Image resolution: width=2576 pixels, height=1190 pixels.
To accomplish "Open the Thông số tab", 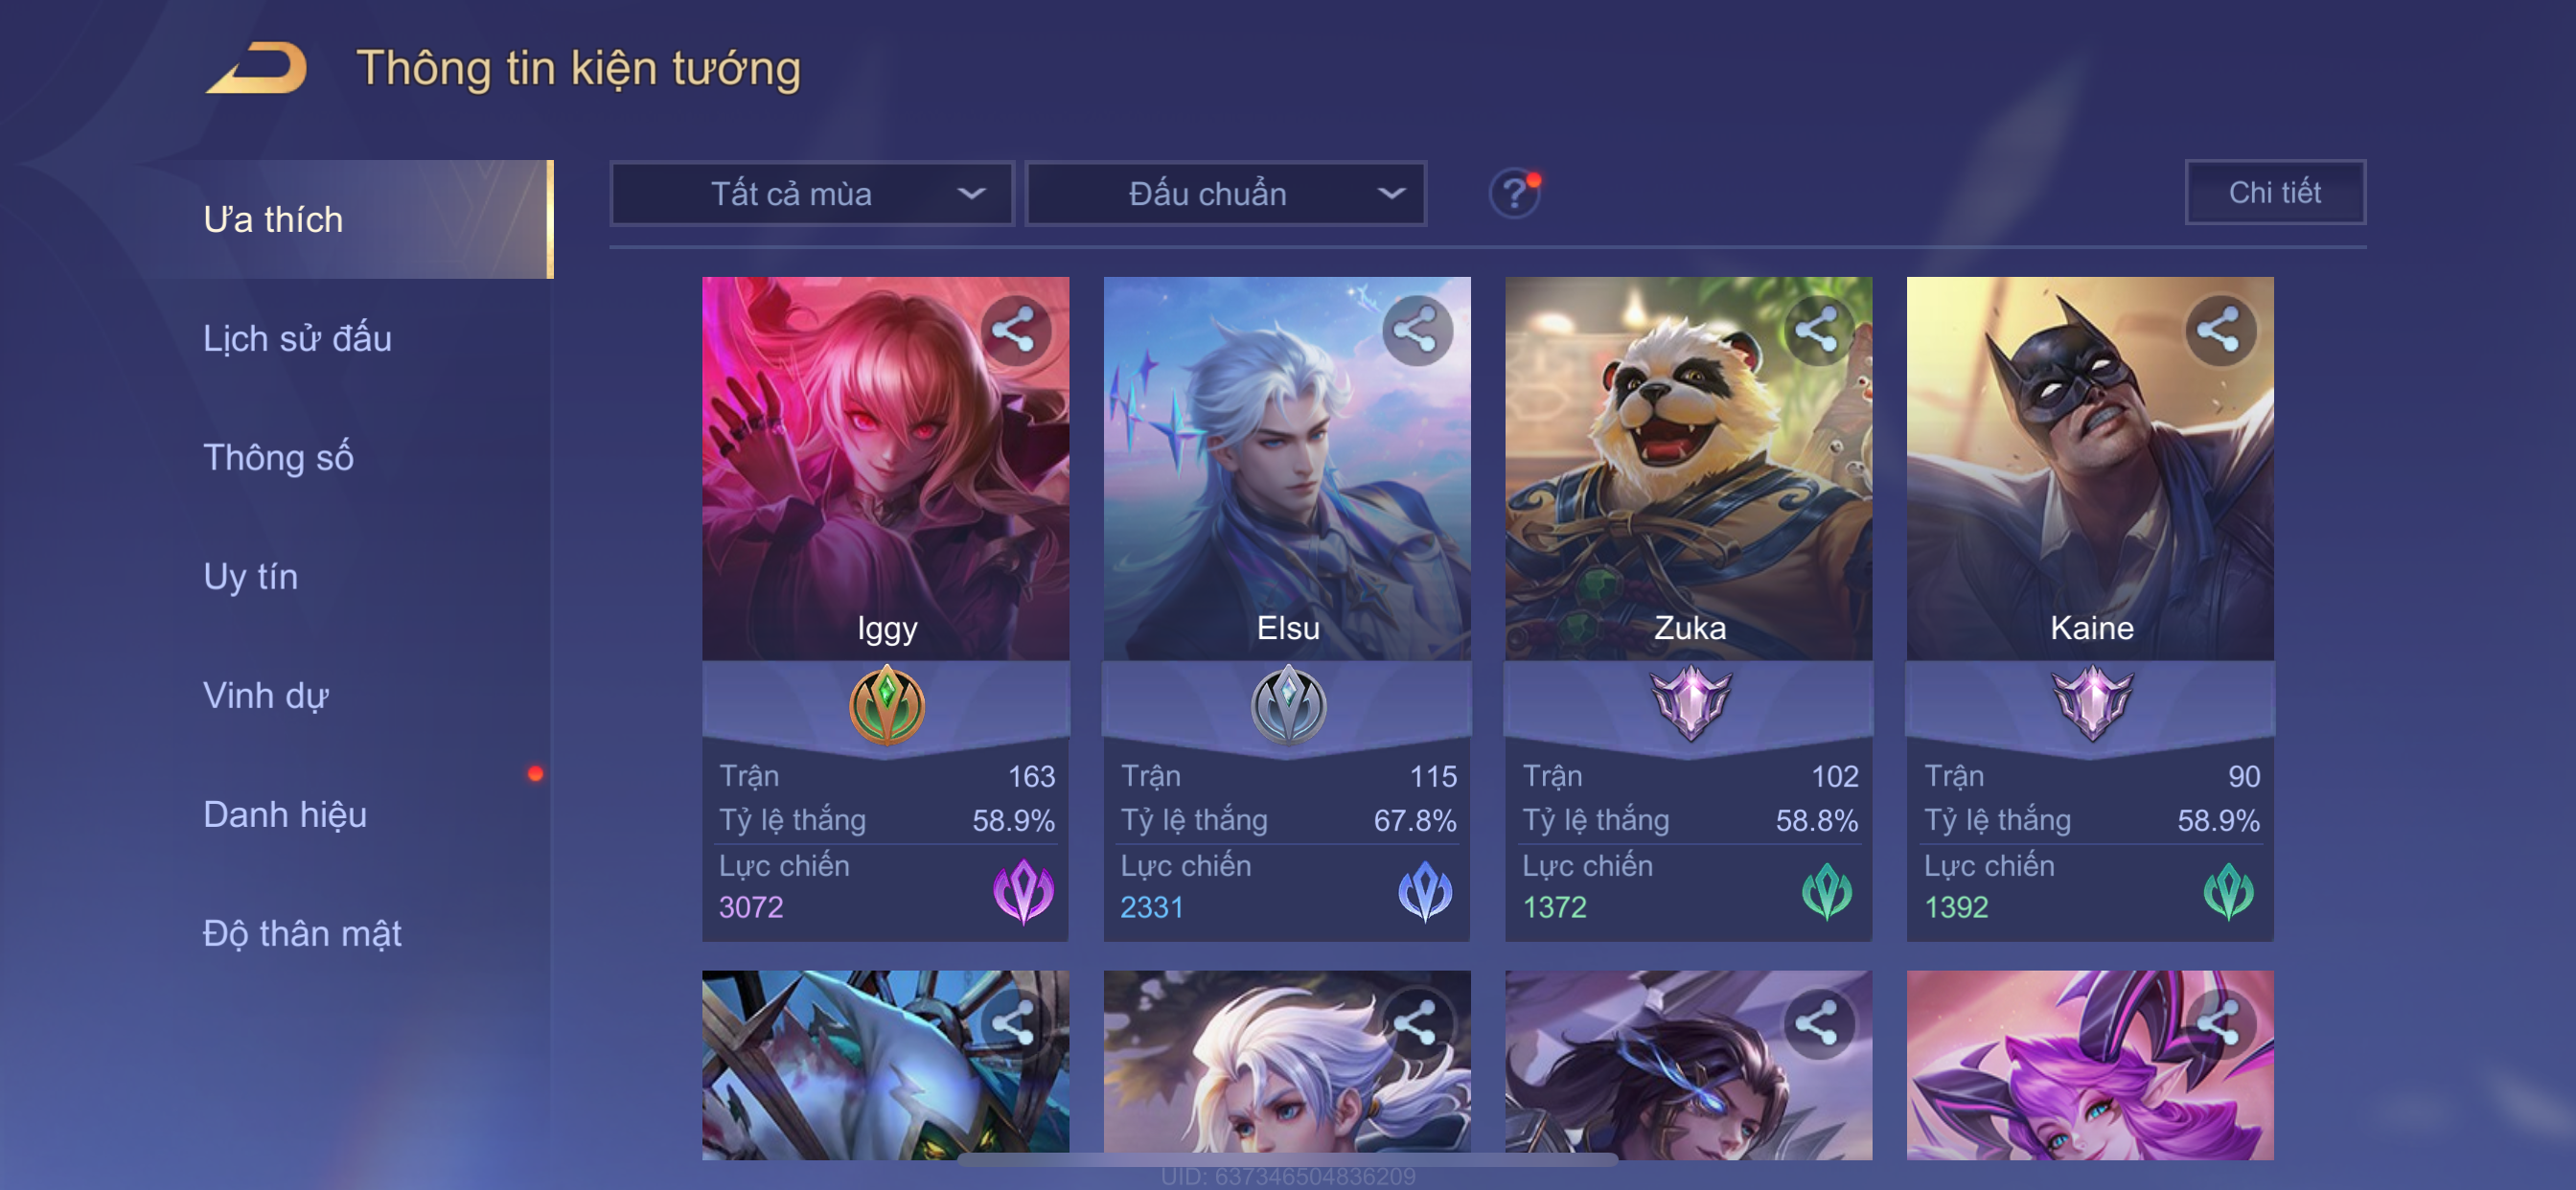I will [x=278, y=457].
